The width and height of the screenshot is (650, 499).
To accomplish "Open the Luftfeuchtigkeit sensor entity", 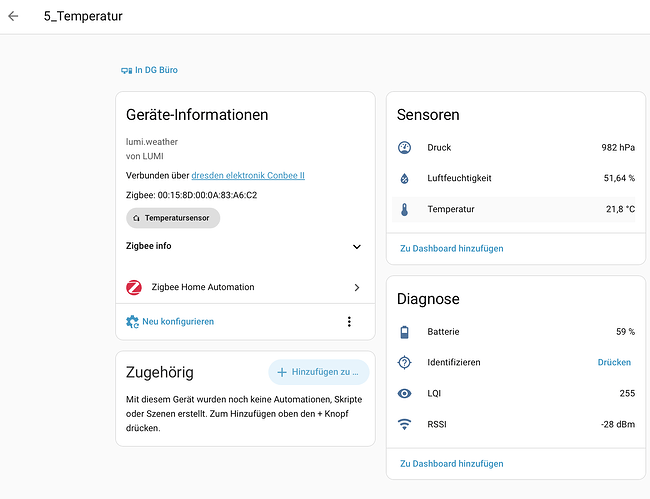I will click(516, 178).
